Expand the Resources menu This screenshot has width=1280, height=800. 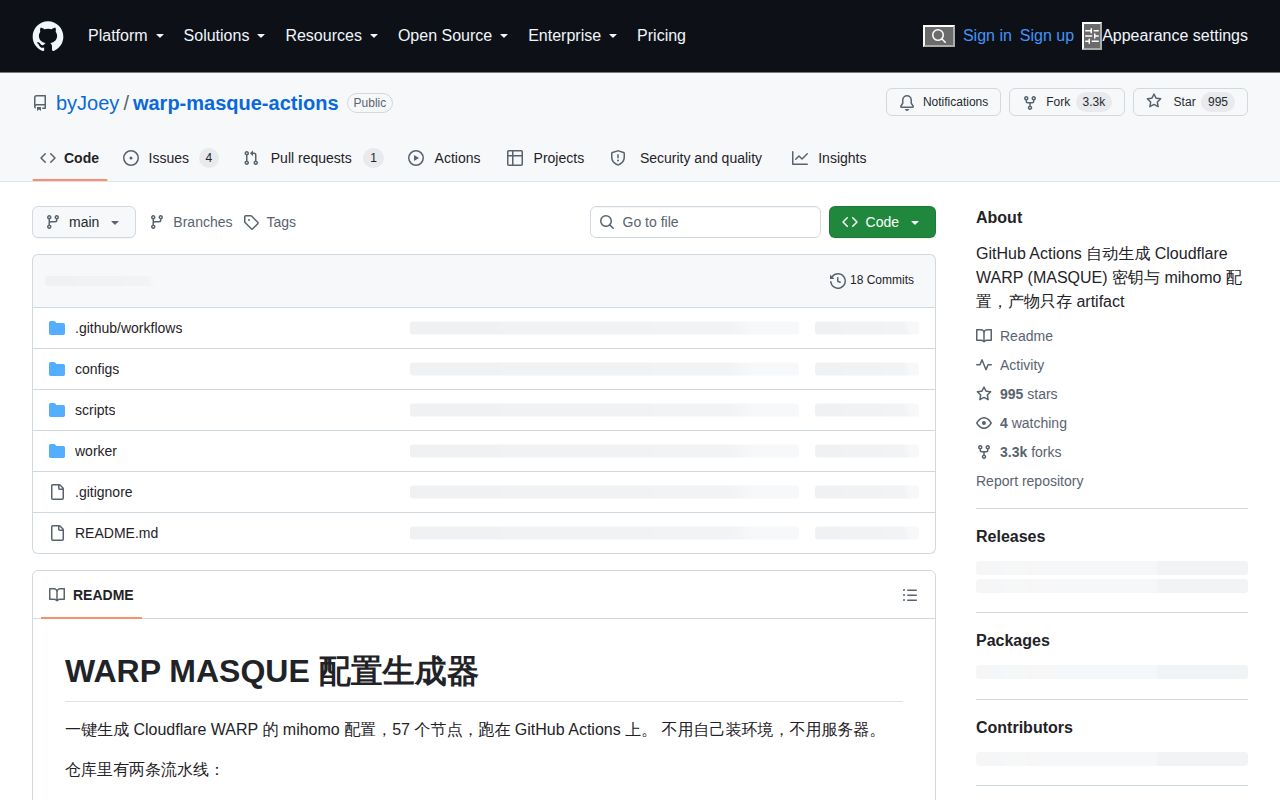click(332, 36)
